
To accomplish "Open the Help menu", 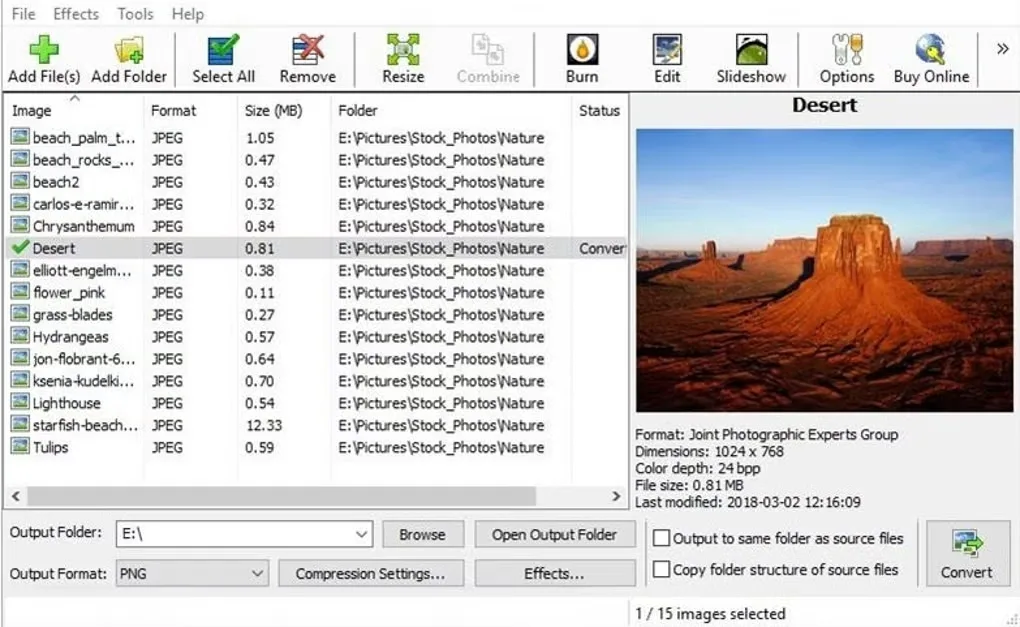I will [x=187, y=14].
